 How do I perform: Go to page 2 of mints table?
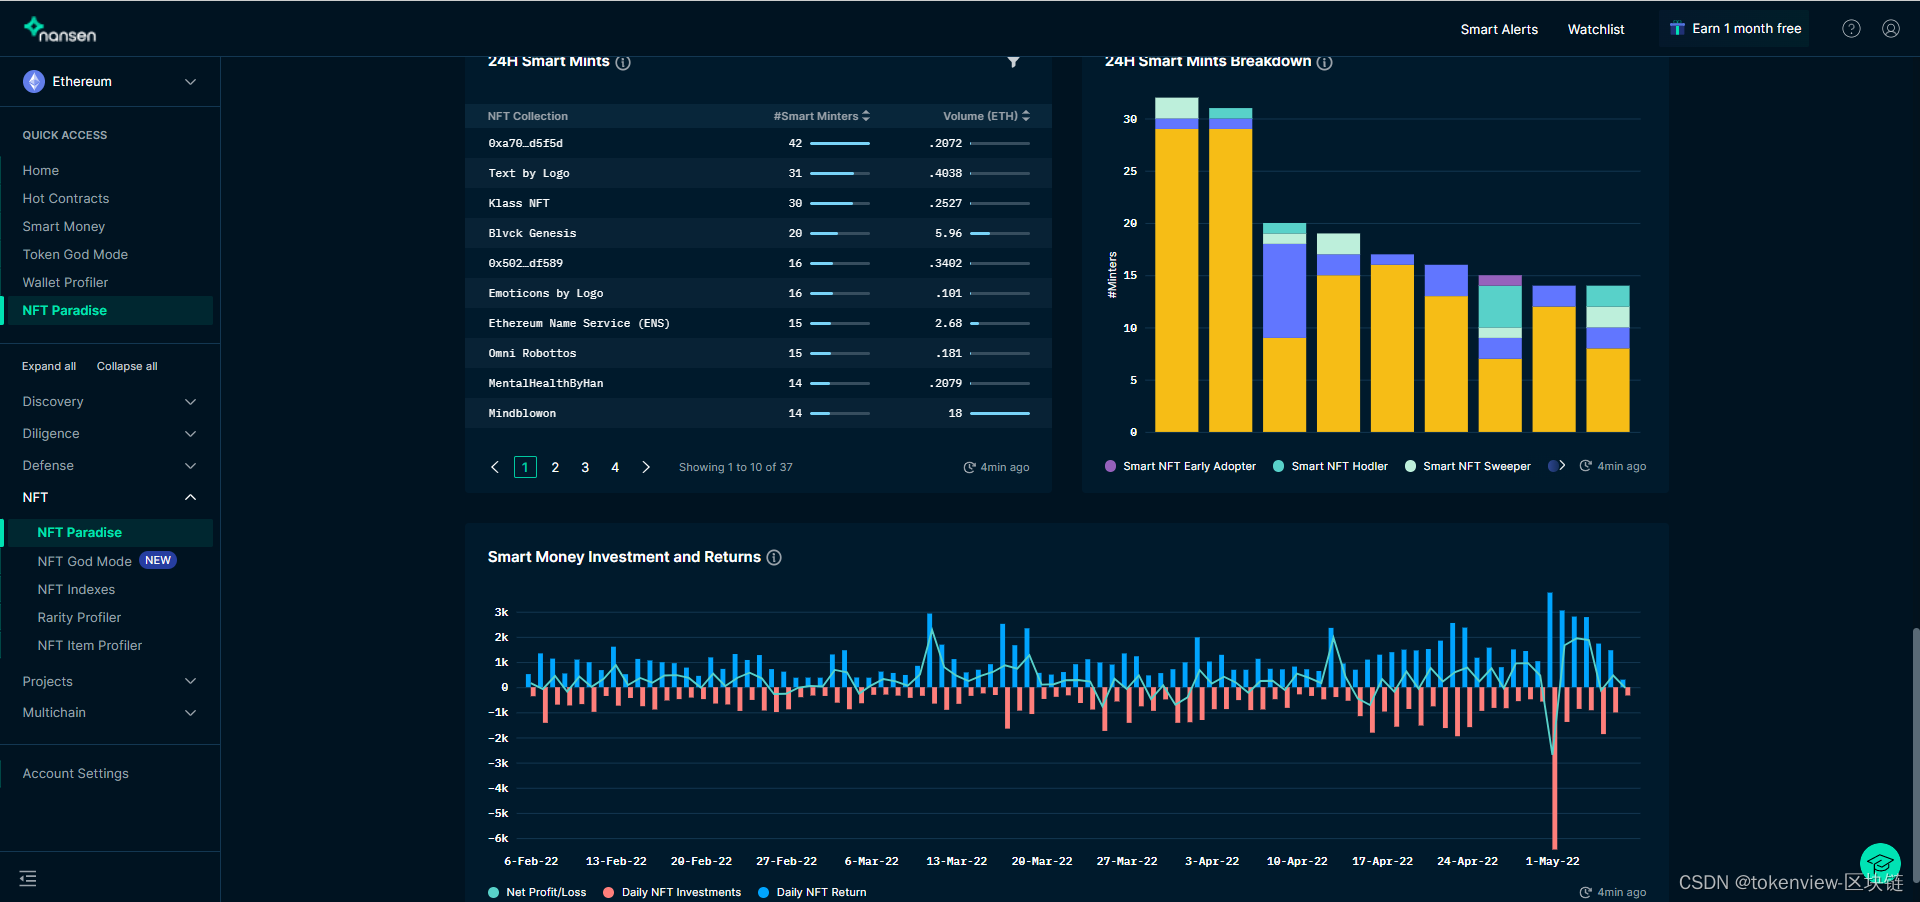pos(555,467)
